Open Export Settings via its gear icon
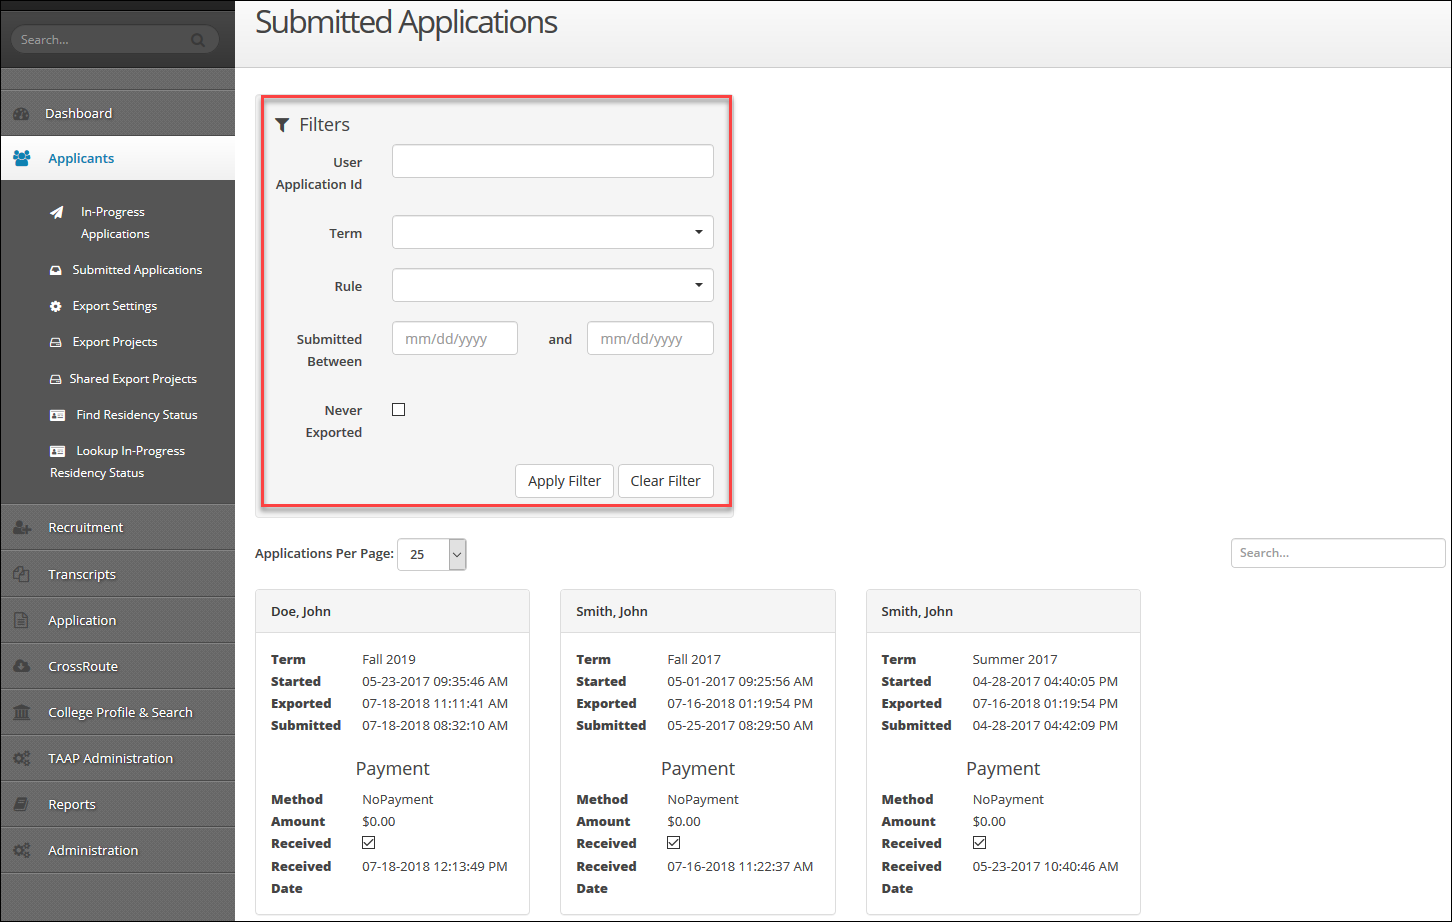The width and height of the screenshot is (1452, 922). pos(57,305)
